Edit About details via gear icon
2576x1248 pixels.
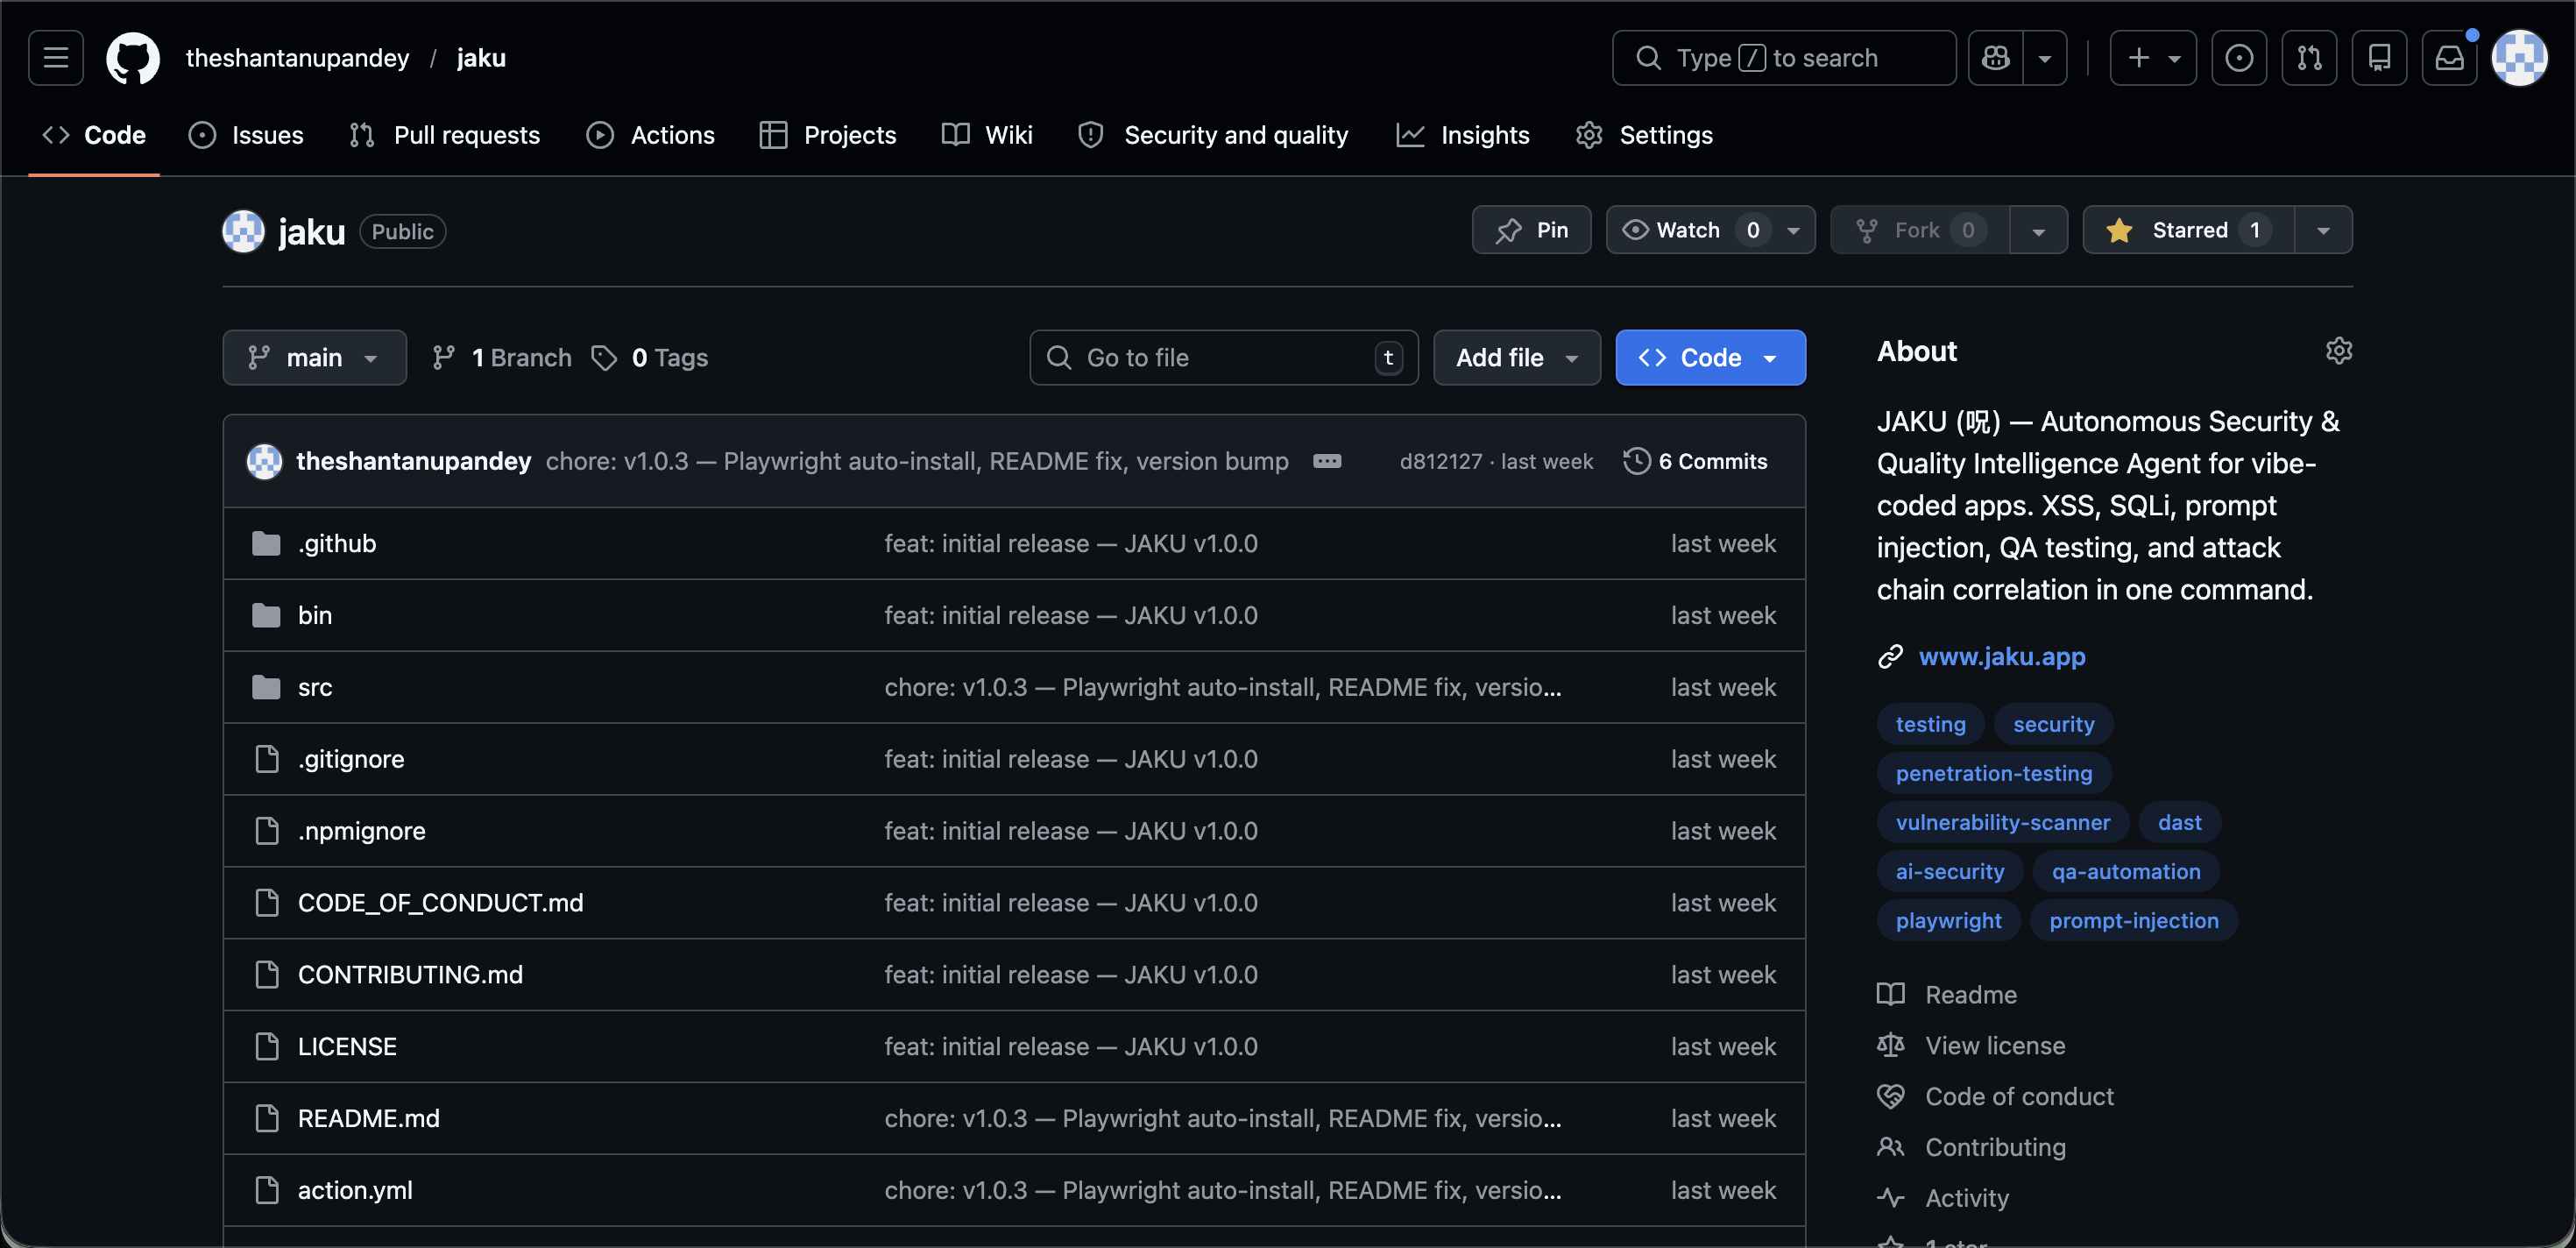pos(2338,351)
